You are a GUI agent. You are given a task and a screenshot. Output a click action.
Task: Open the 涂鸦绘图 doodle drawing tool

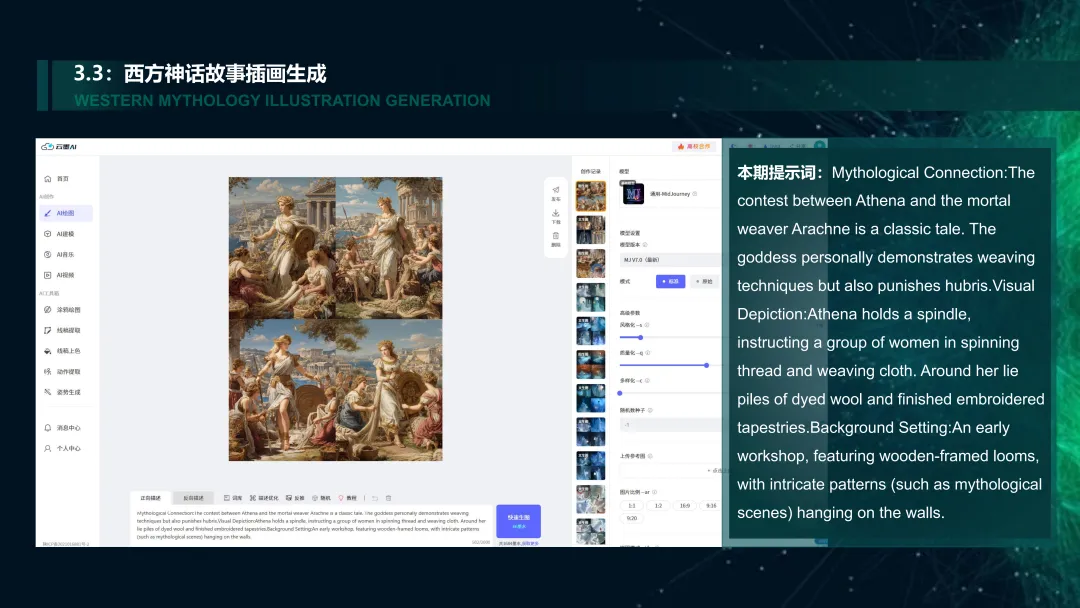pos(62,310)
